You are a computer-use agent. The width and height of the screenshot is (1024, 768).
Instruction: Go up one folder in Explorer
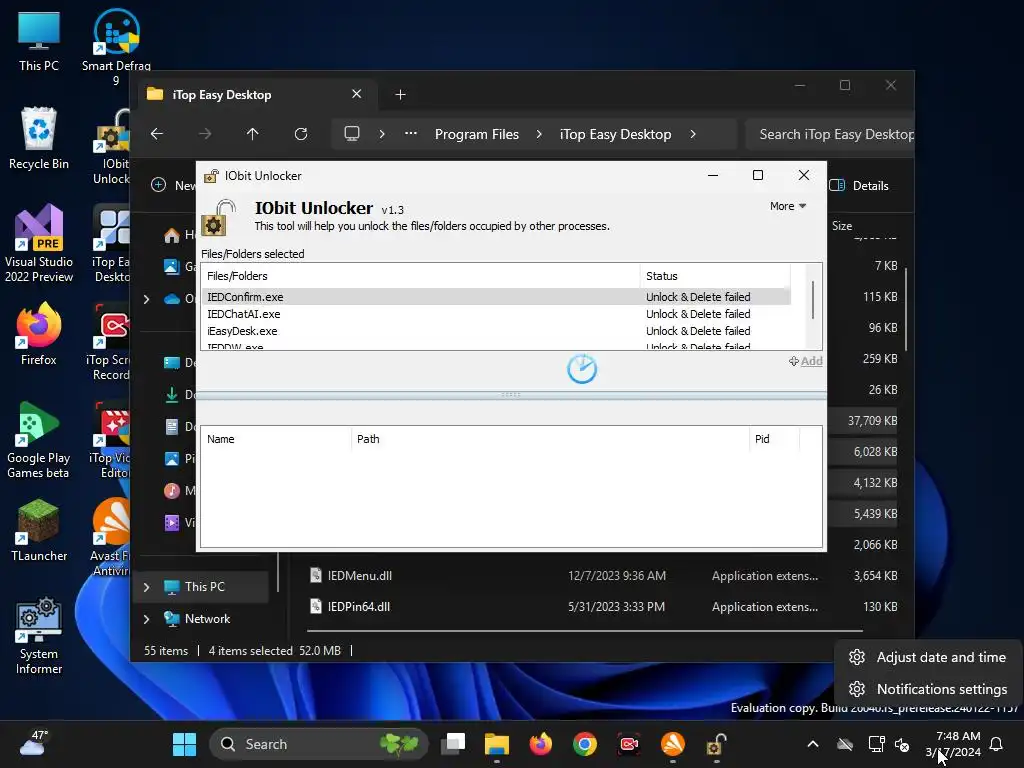pos(253,134)
